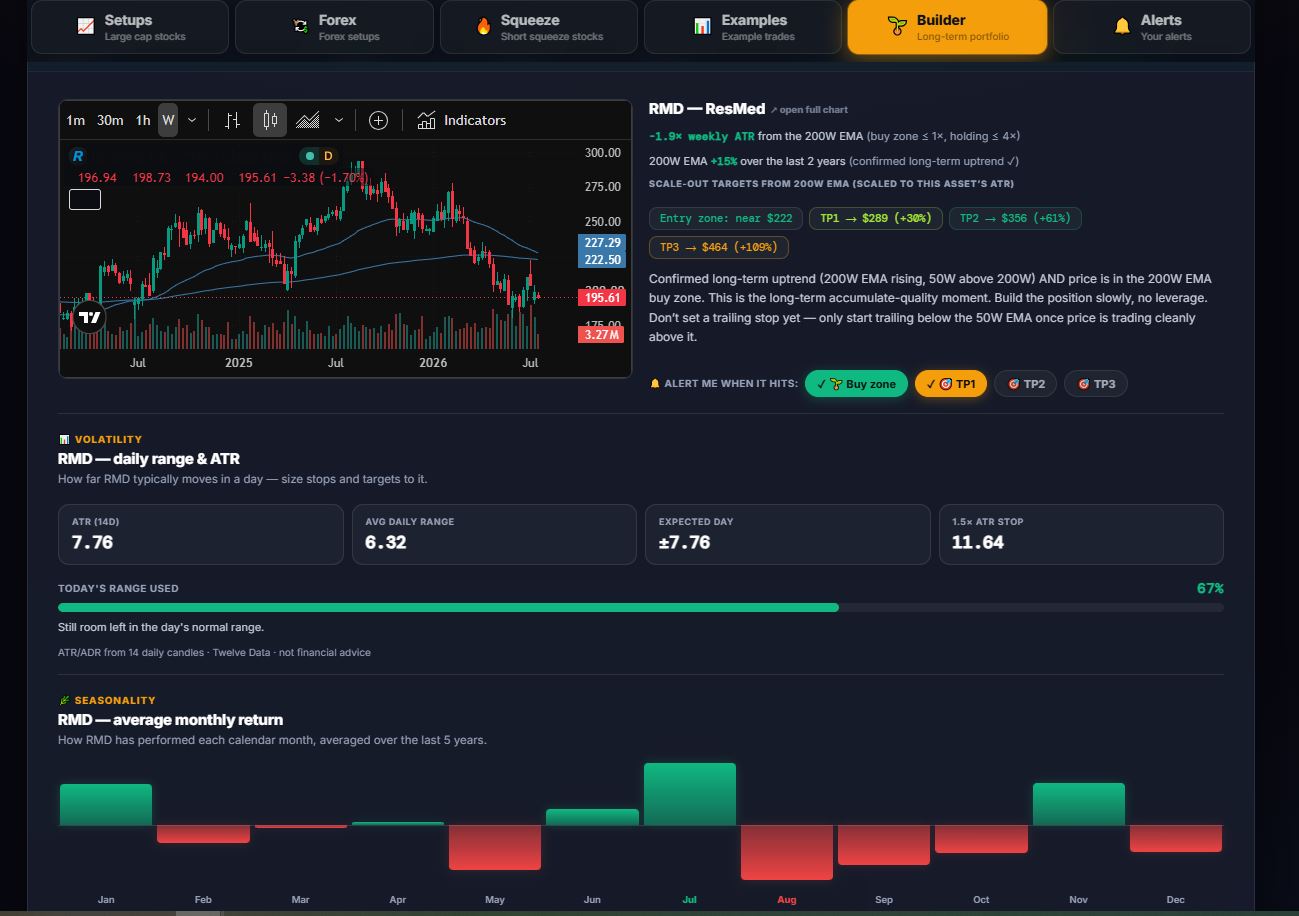Set chart interval to 1h
This screenshot has height=916, width=1299.
(x=143, y=120)
